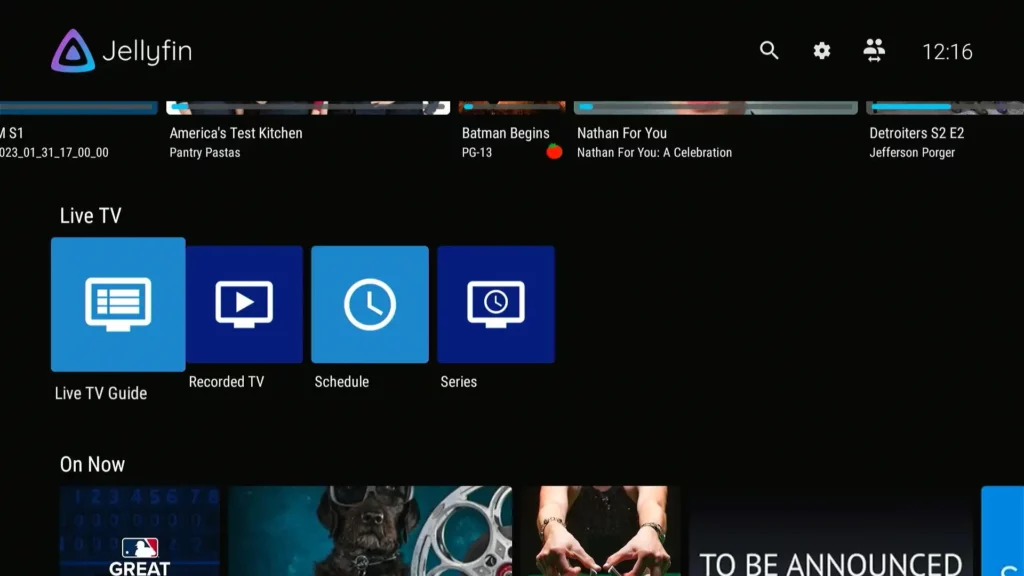Select the Detroiters S2 E2 title
1024x576 pixels.
916,133
